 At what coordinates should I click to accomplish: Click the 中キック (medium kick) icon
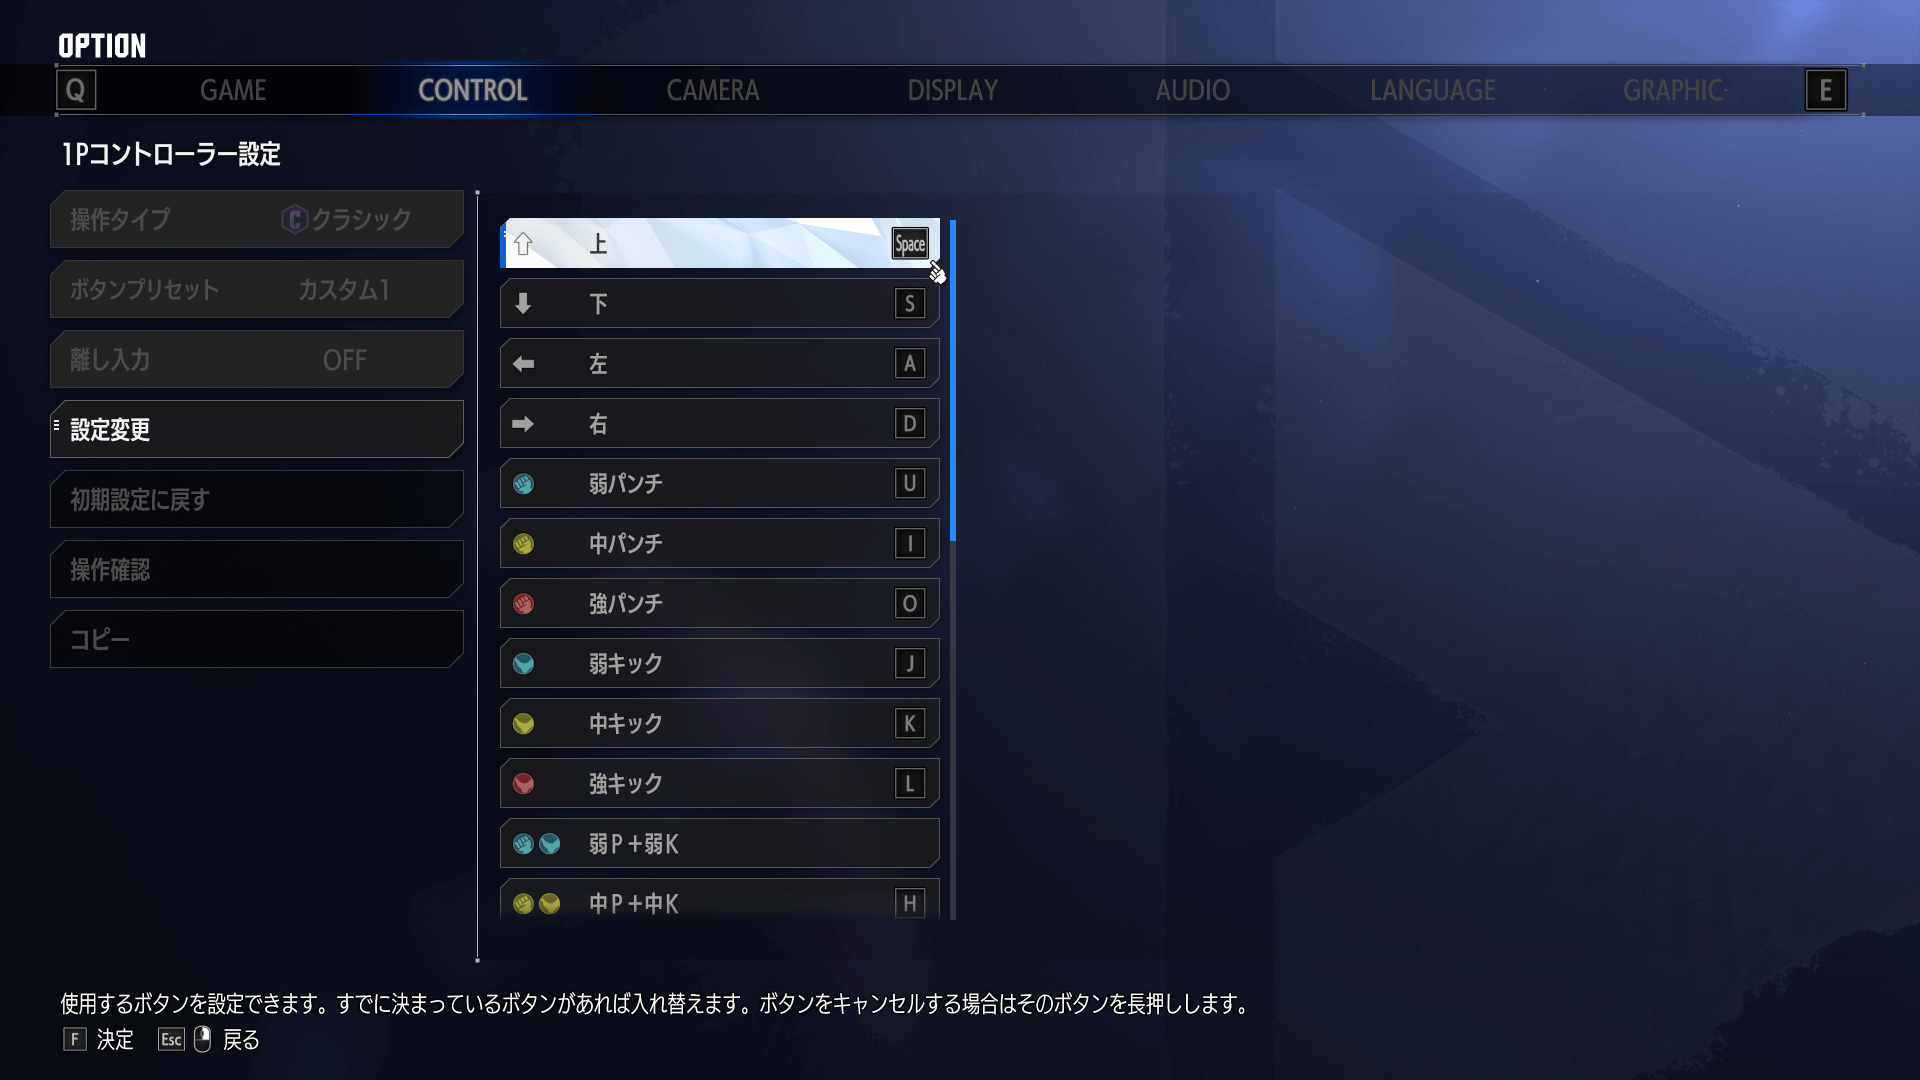click(x=525, y=723)
